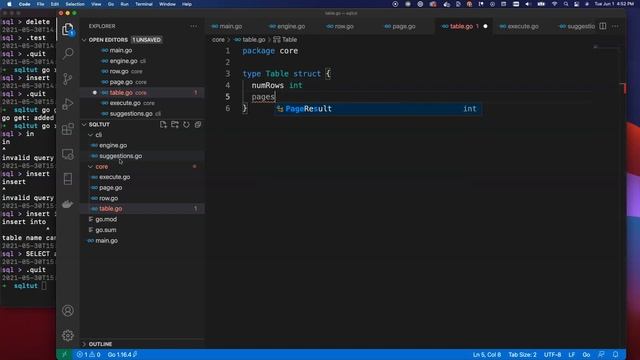Open macOS Spotlight search icon

point(566,4)
